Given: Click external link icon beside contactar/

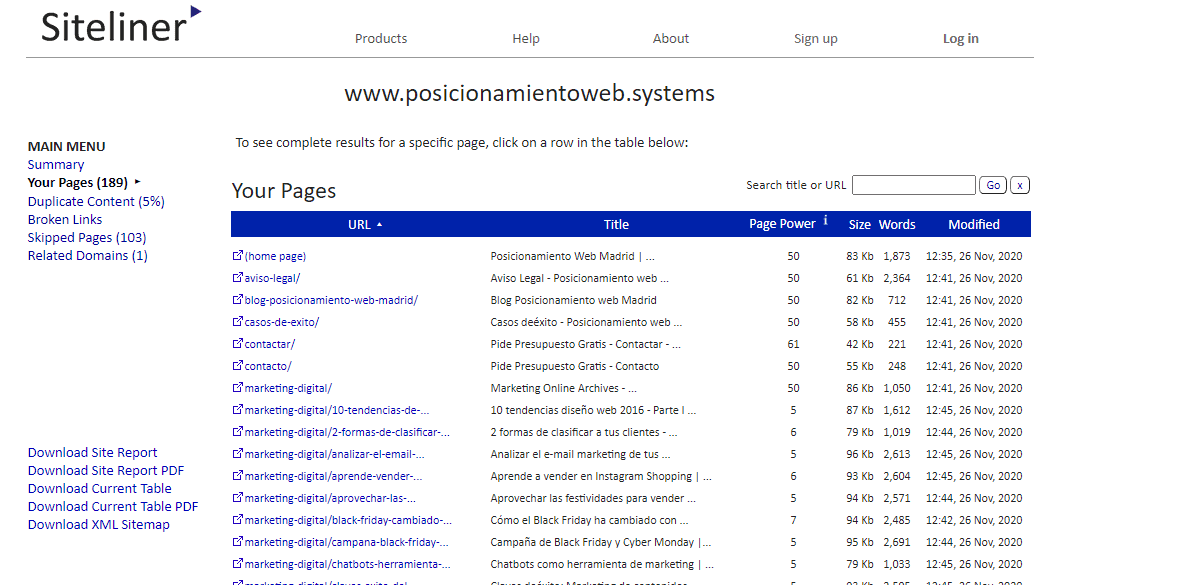Looking at the screenshot, I should tap(238, 344).
